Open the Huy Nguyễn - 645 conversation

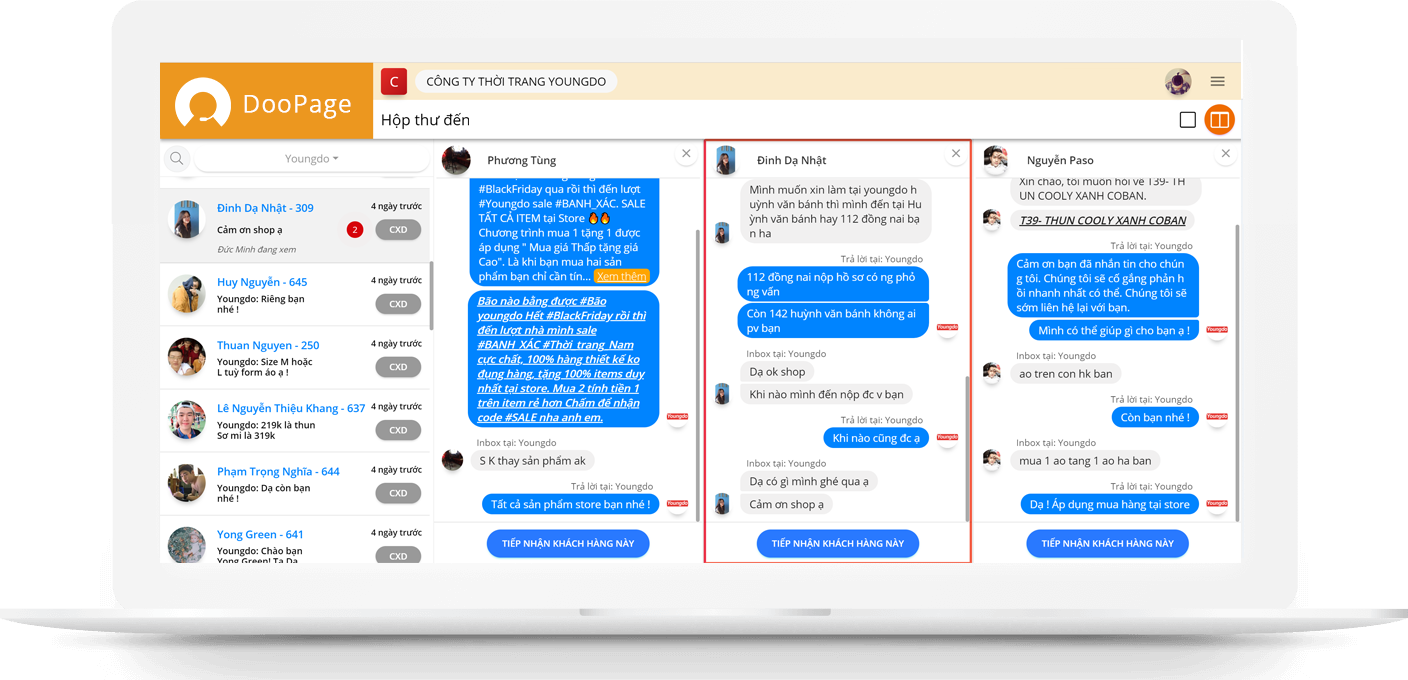[x=295, y=293]
